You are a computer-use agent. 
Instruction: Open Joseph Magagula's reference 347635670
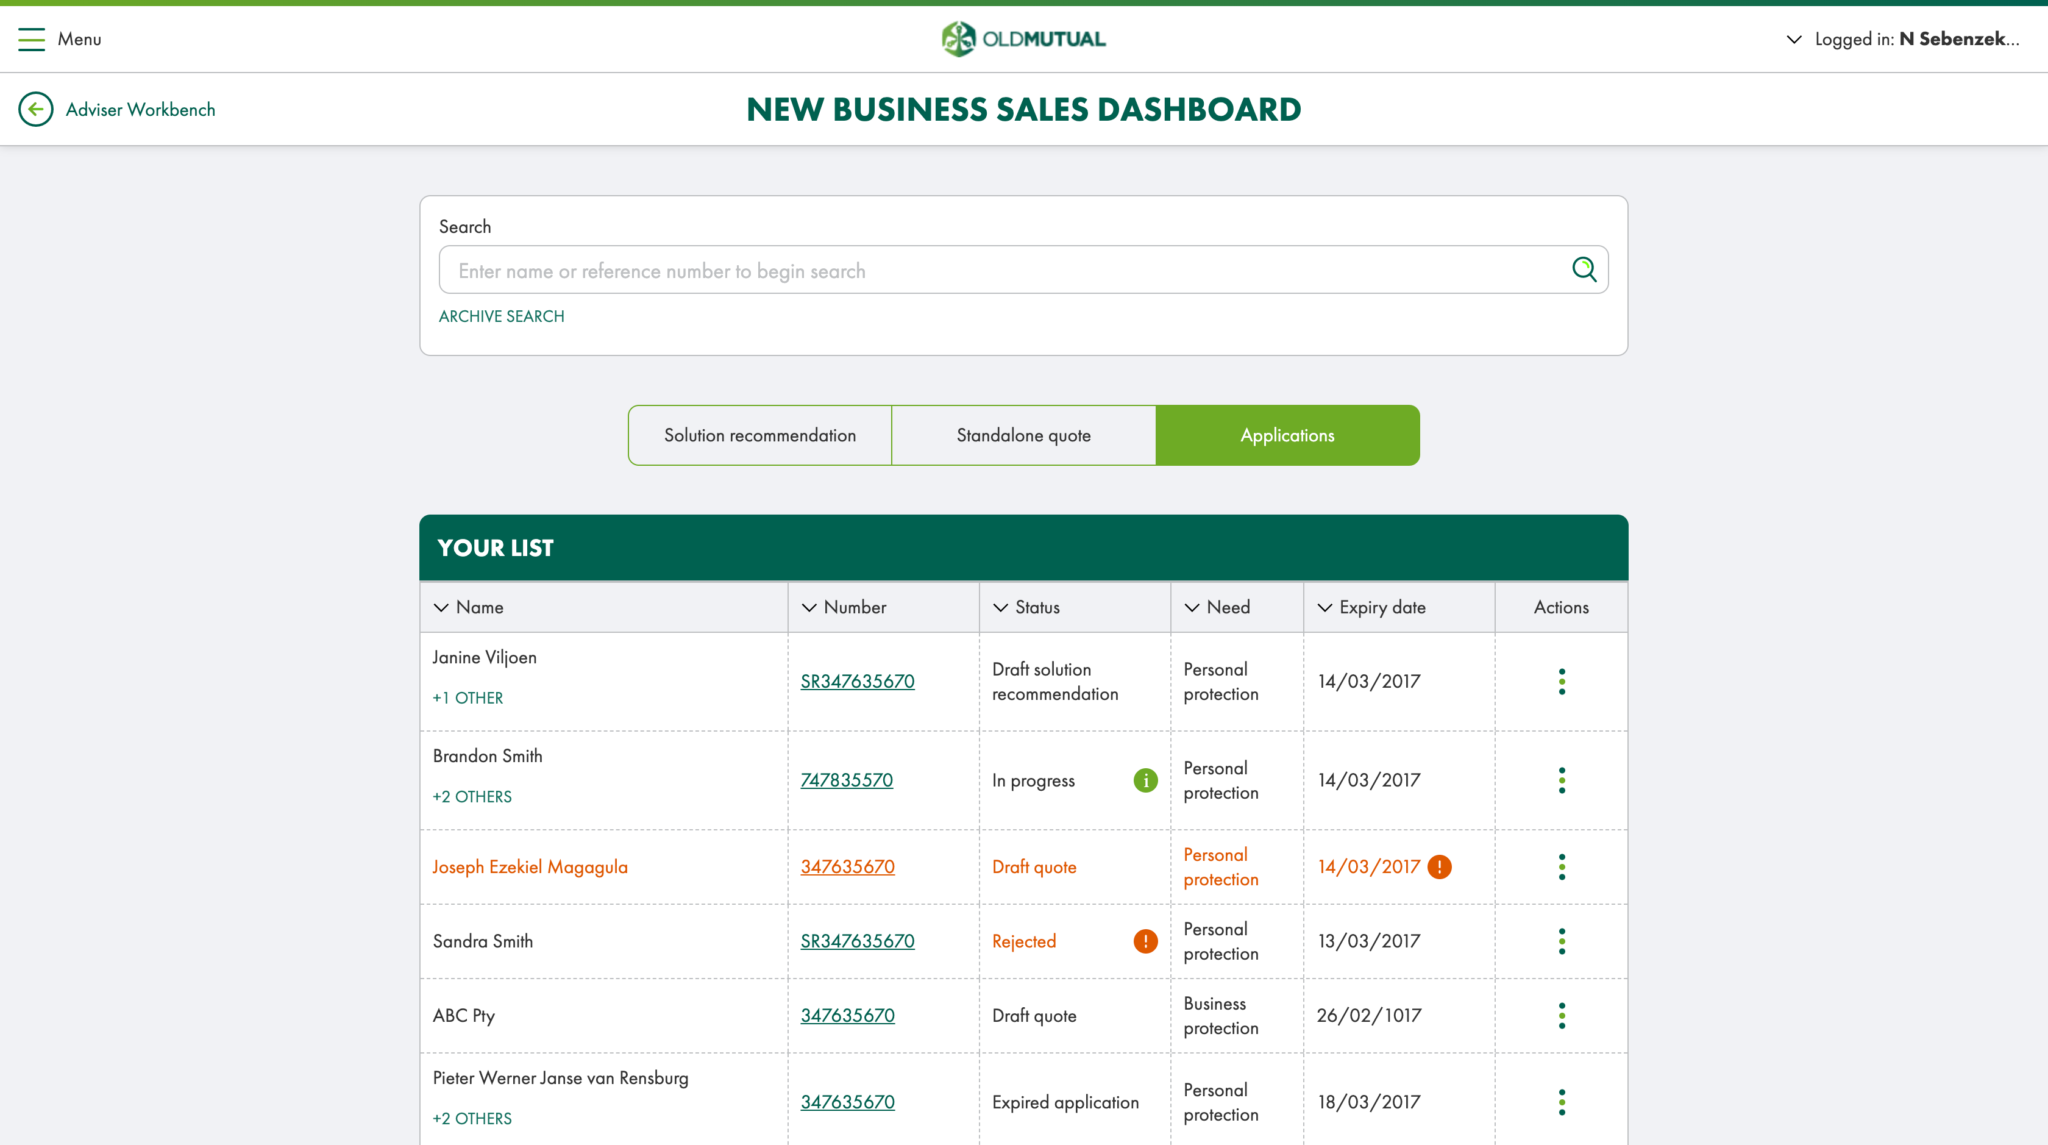(x=847, y=867)
